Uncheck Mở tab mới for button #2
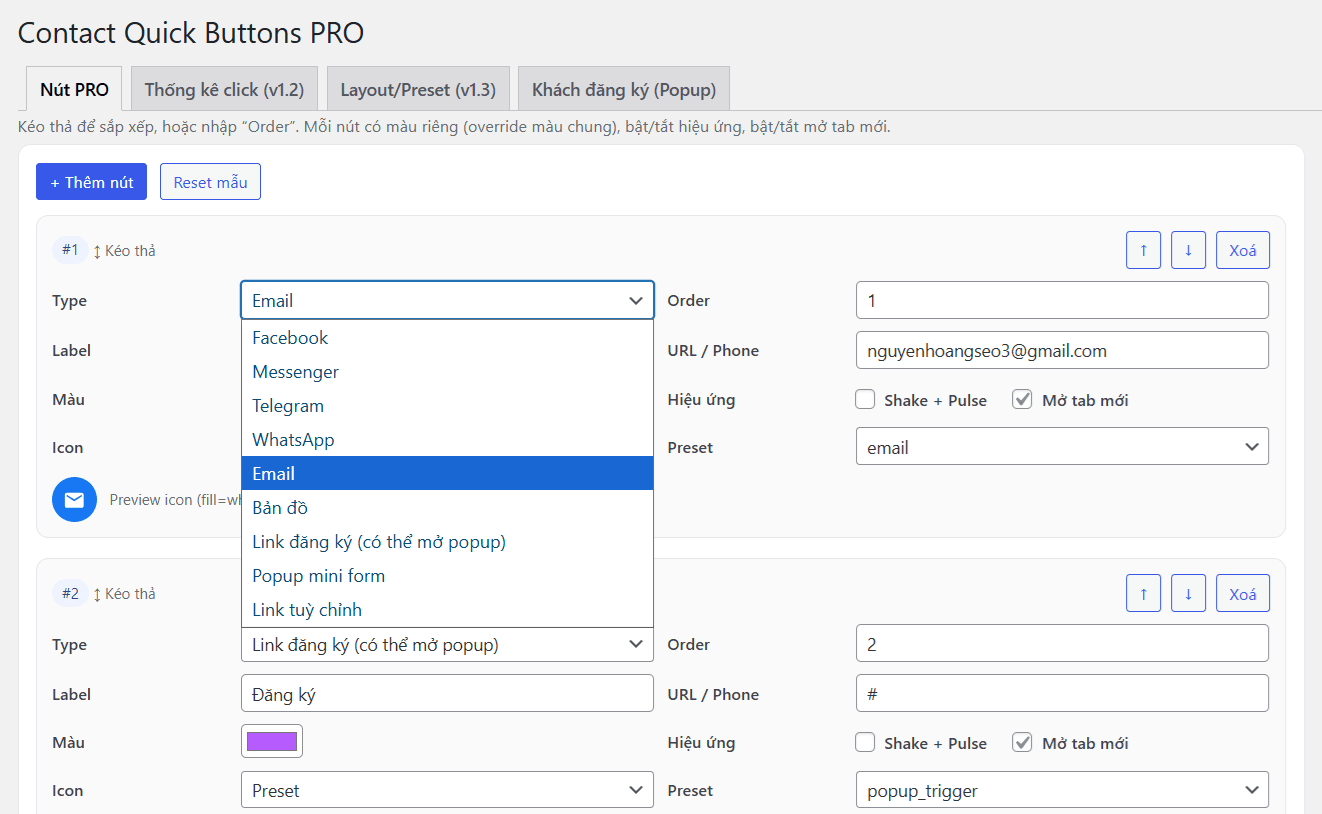 point(1022,743)
